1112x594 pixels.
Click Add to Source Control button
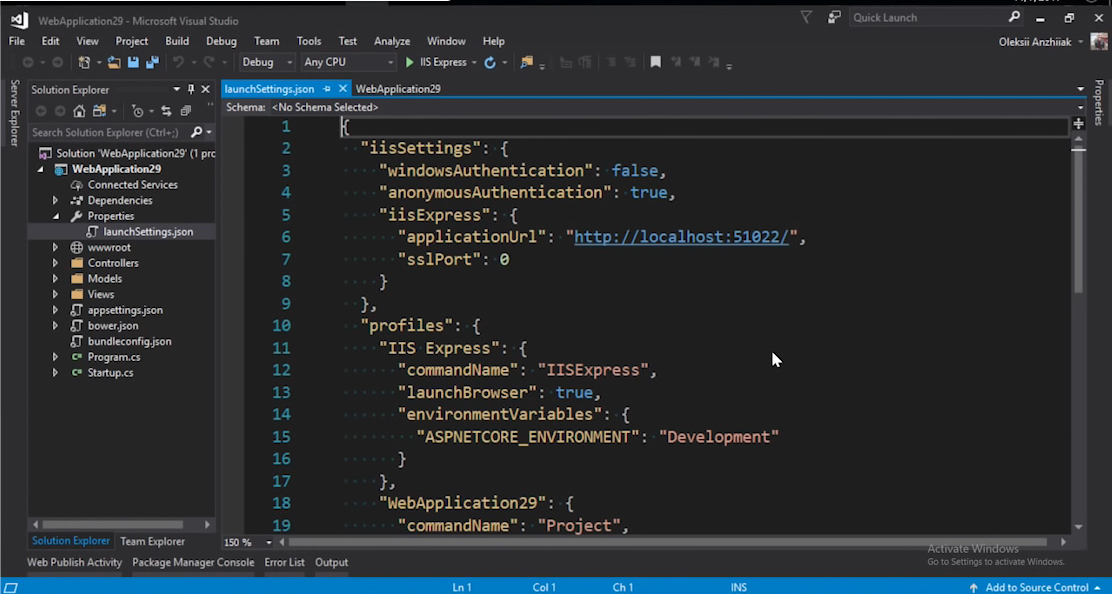click(x=1035, y=587)
